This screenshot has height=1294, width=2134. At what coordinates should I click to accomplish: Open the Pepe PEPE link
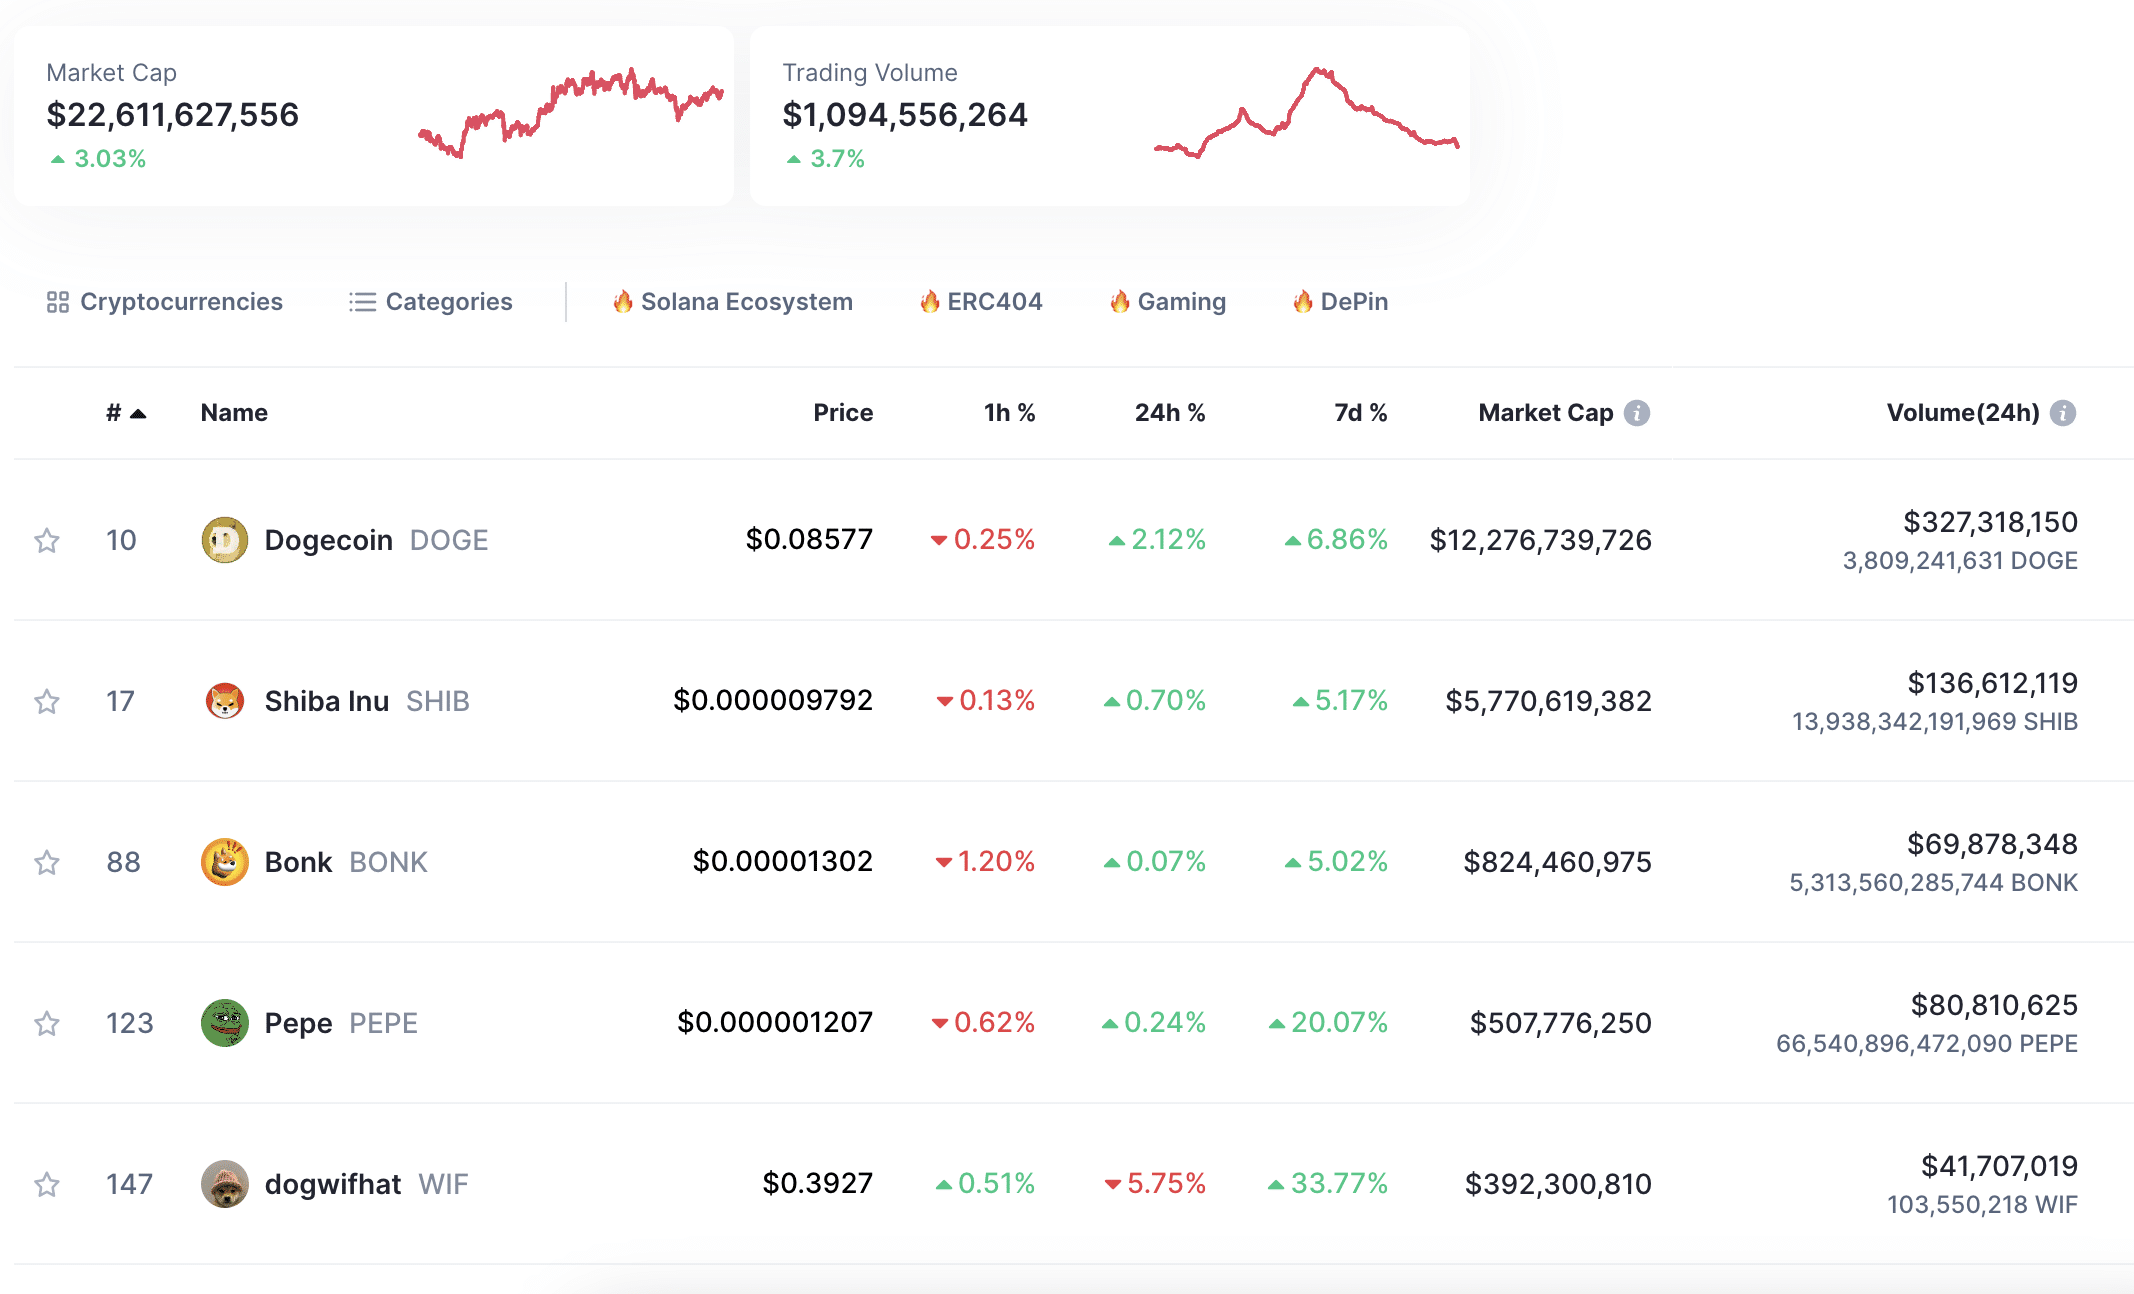[341, 1023]
